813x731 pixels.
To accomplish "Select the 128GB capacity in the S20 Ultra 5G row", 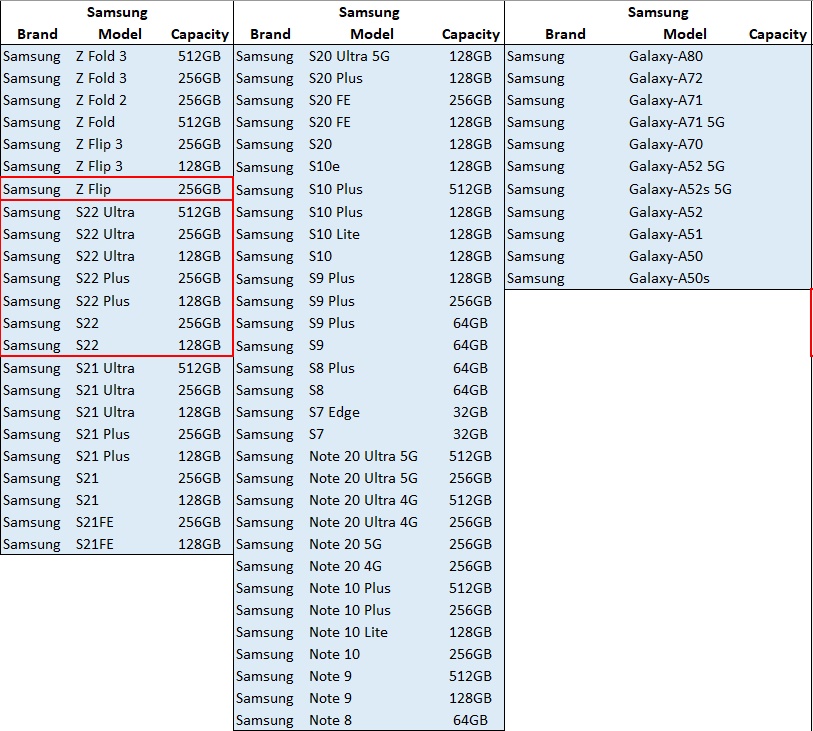I will click(x=470, y=56).
